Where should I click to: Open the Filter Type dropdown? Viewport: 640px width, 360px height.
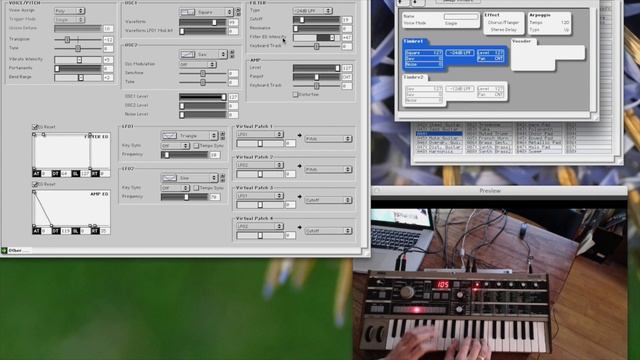click(x=312, y=11)
